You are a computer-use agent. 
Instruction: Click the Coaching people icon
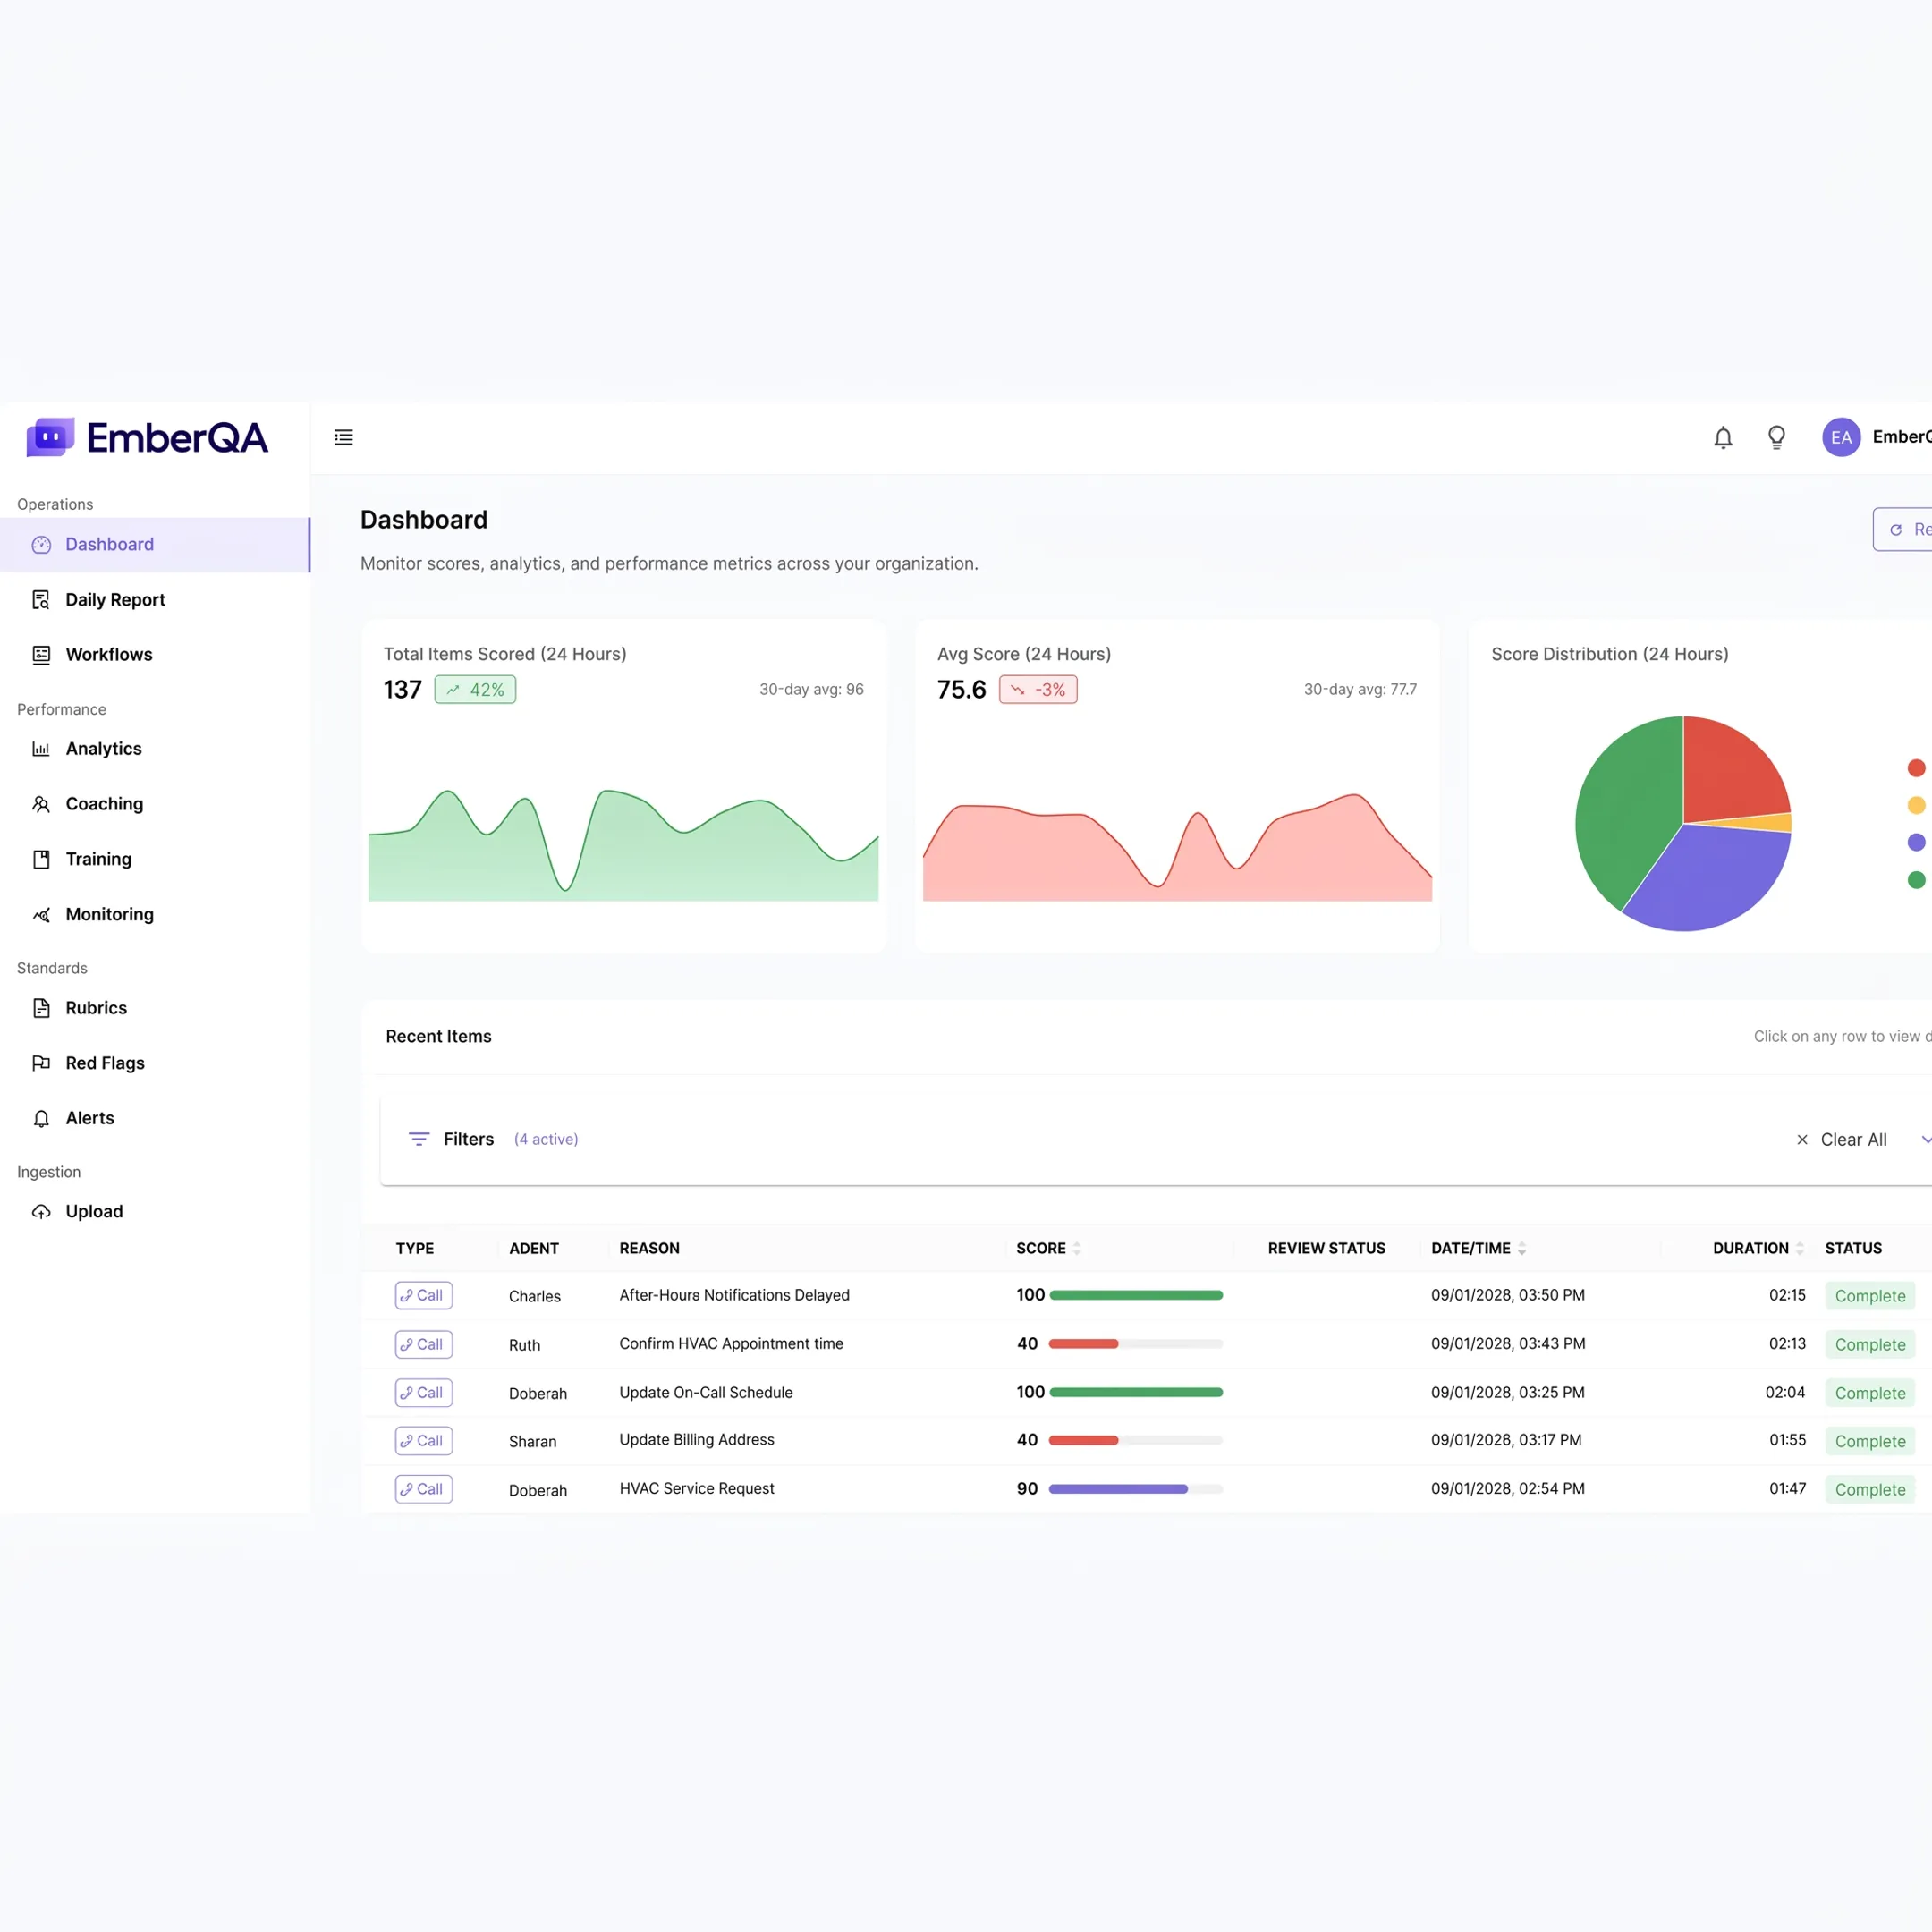(41, 804)
